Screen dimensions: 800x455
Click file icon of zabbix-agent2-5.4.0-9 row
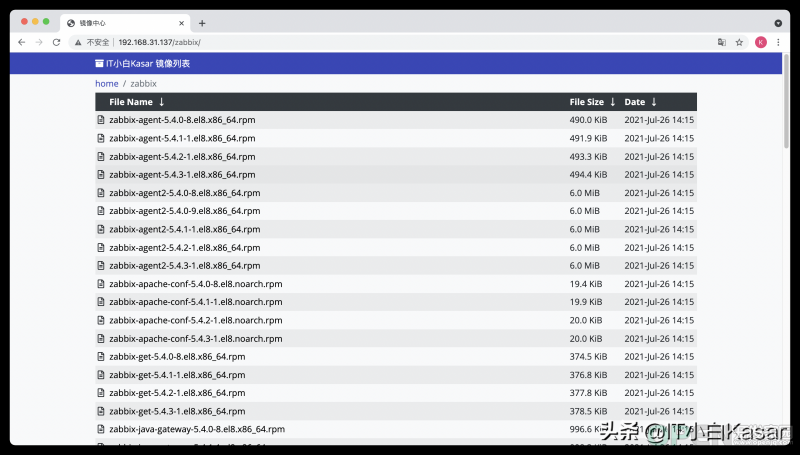[101, 211]
